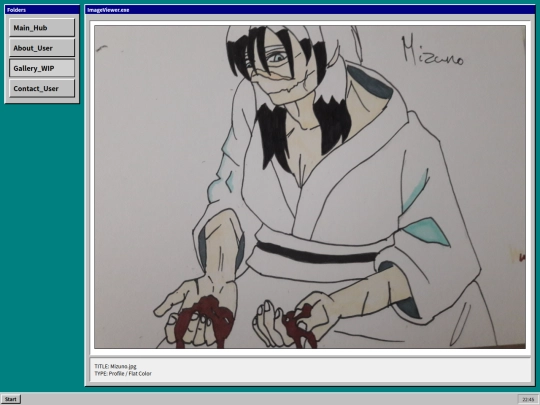The image size is (540, 405).
Task: Click the empty teal desktop below Folders
Action: click(x=42, y=241)
